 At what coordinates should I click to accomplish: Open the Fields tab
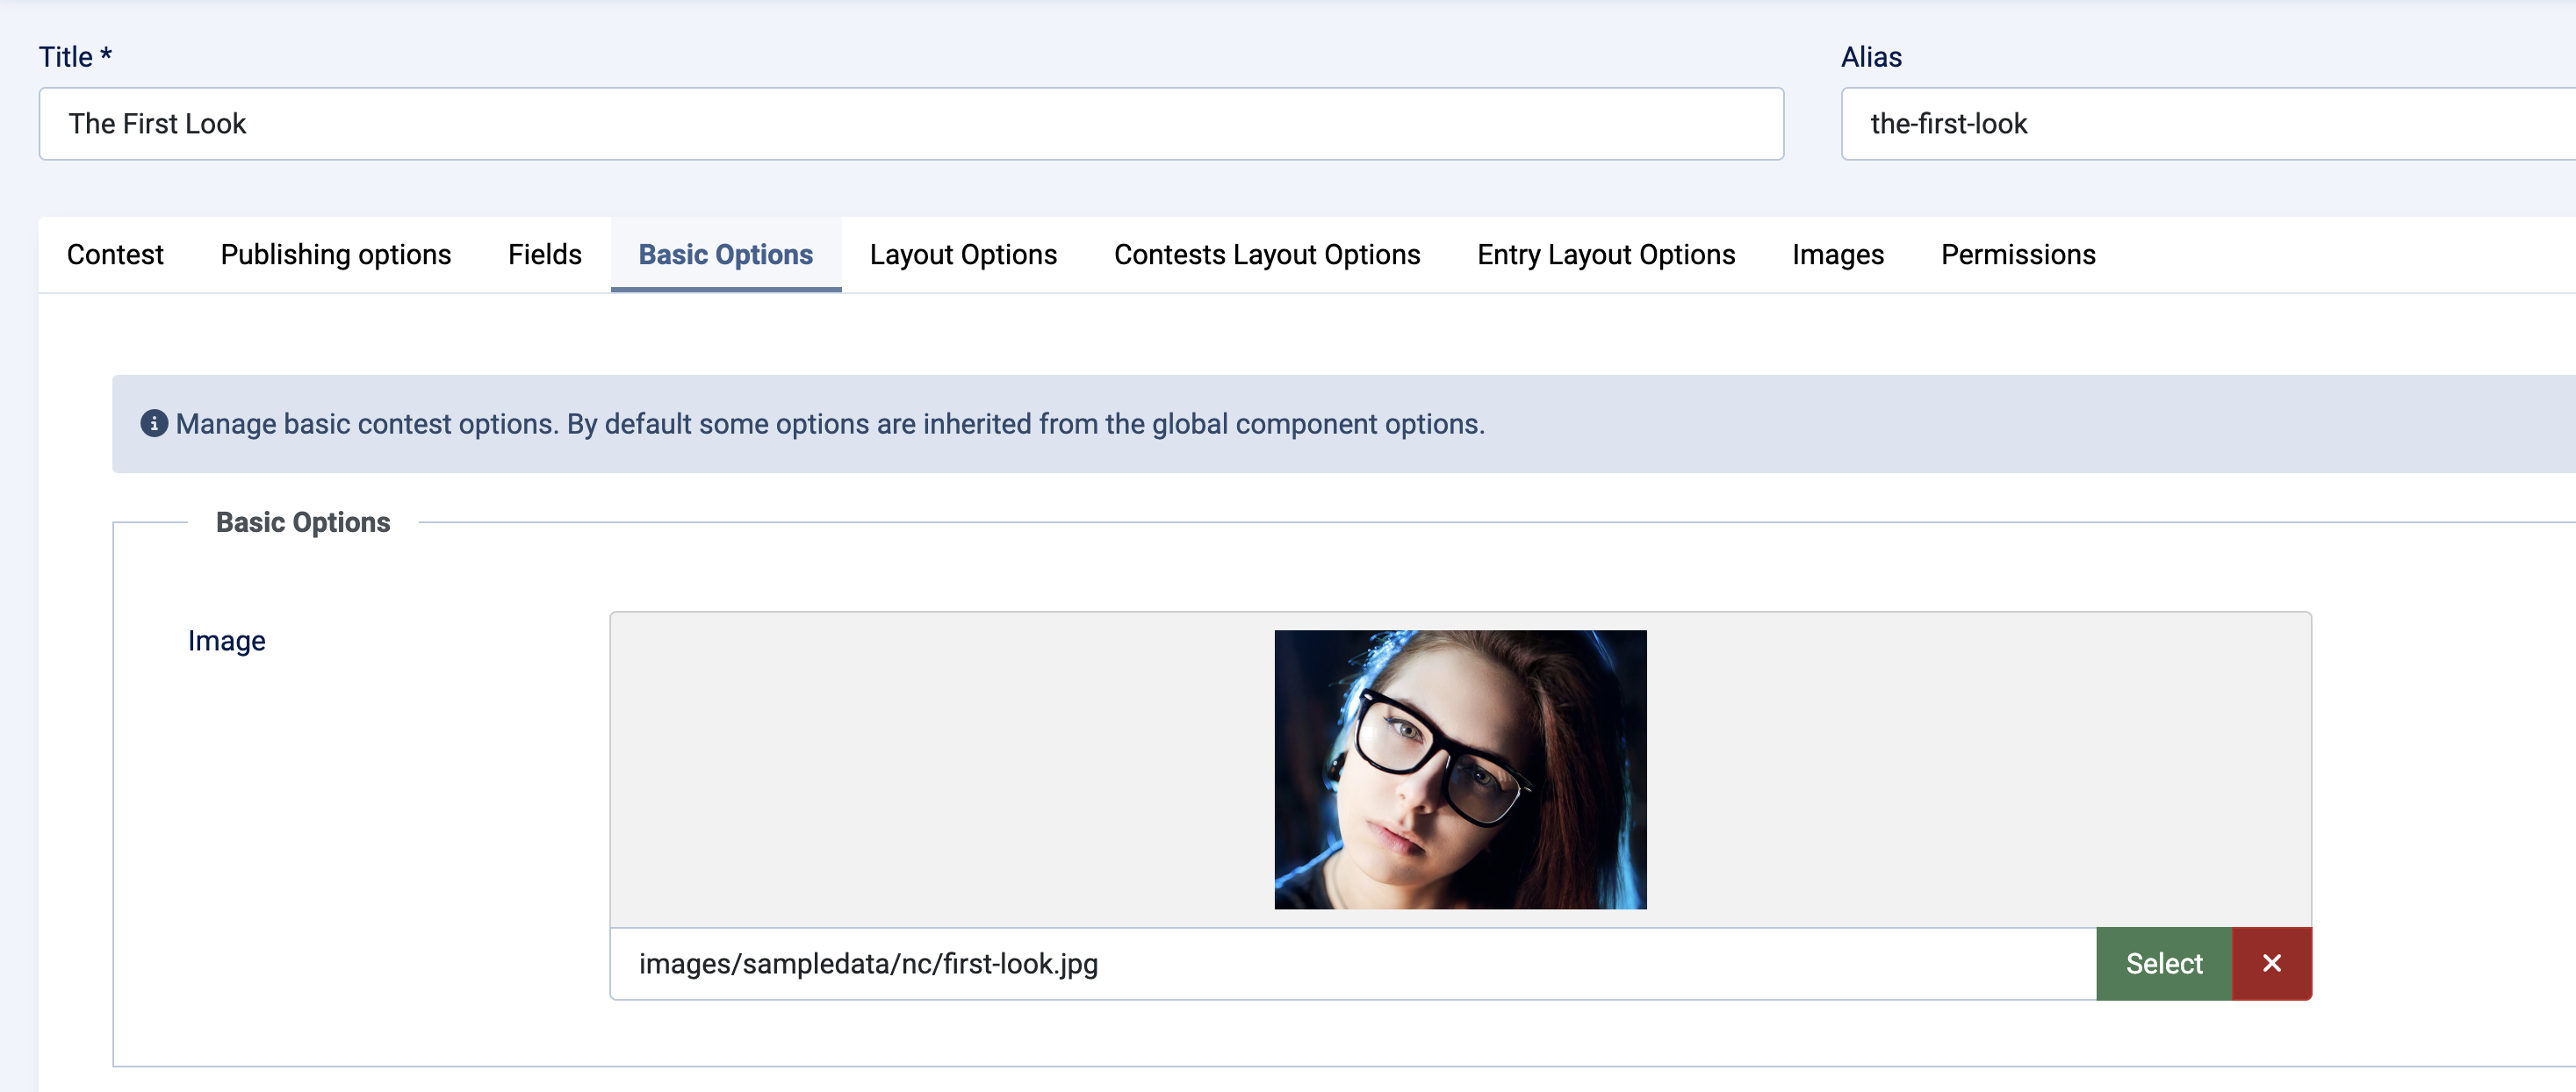[x=544, y=255]
